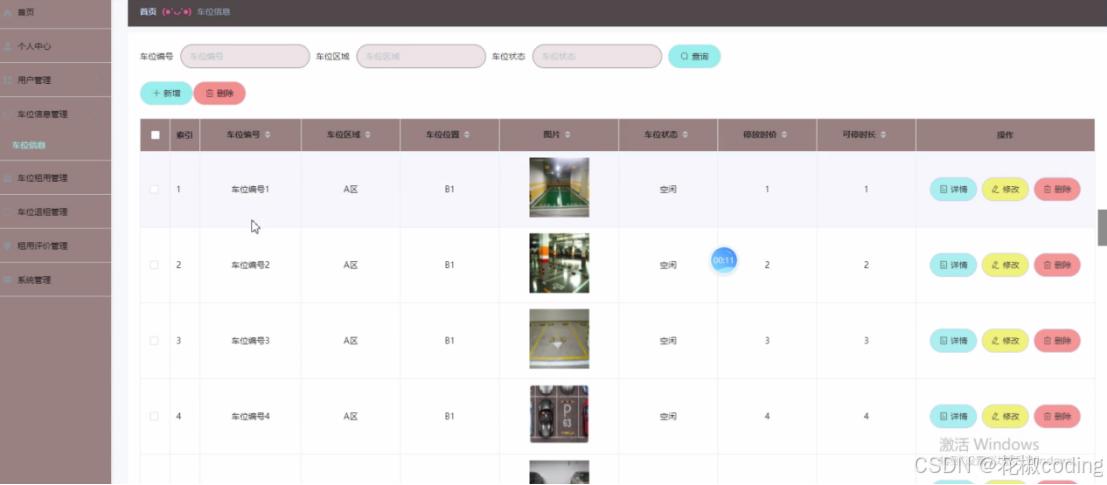Screen dimensions: 1107x485
Task: Click the 首页 home icon in sidebar
Action: pos(8,13)
